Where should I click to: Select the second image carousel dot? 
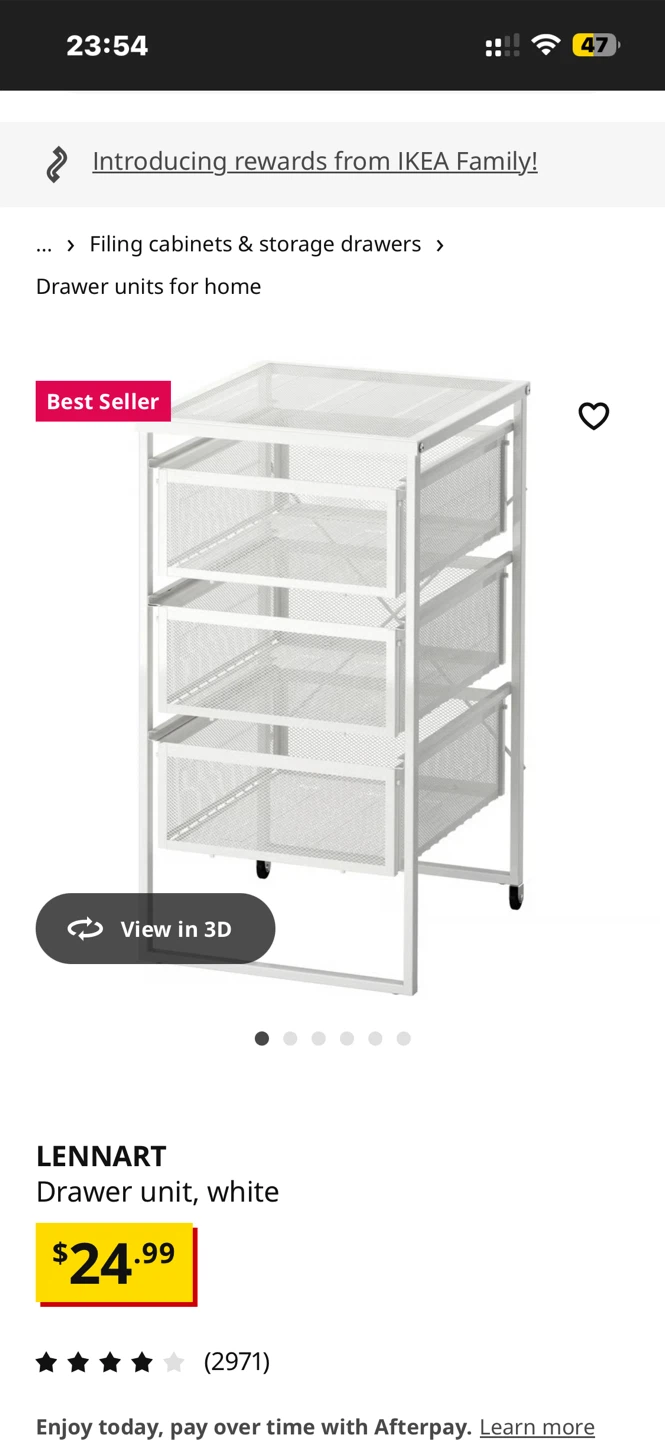tap(290, 1039)
